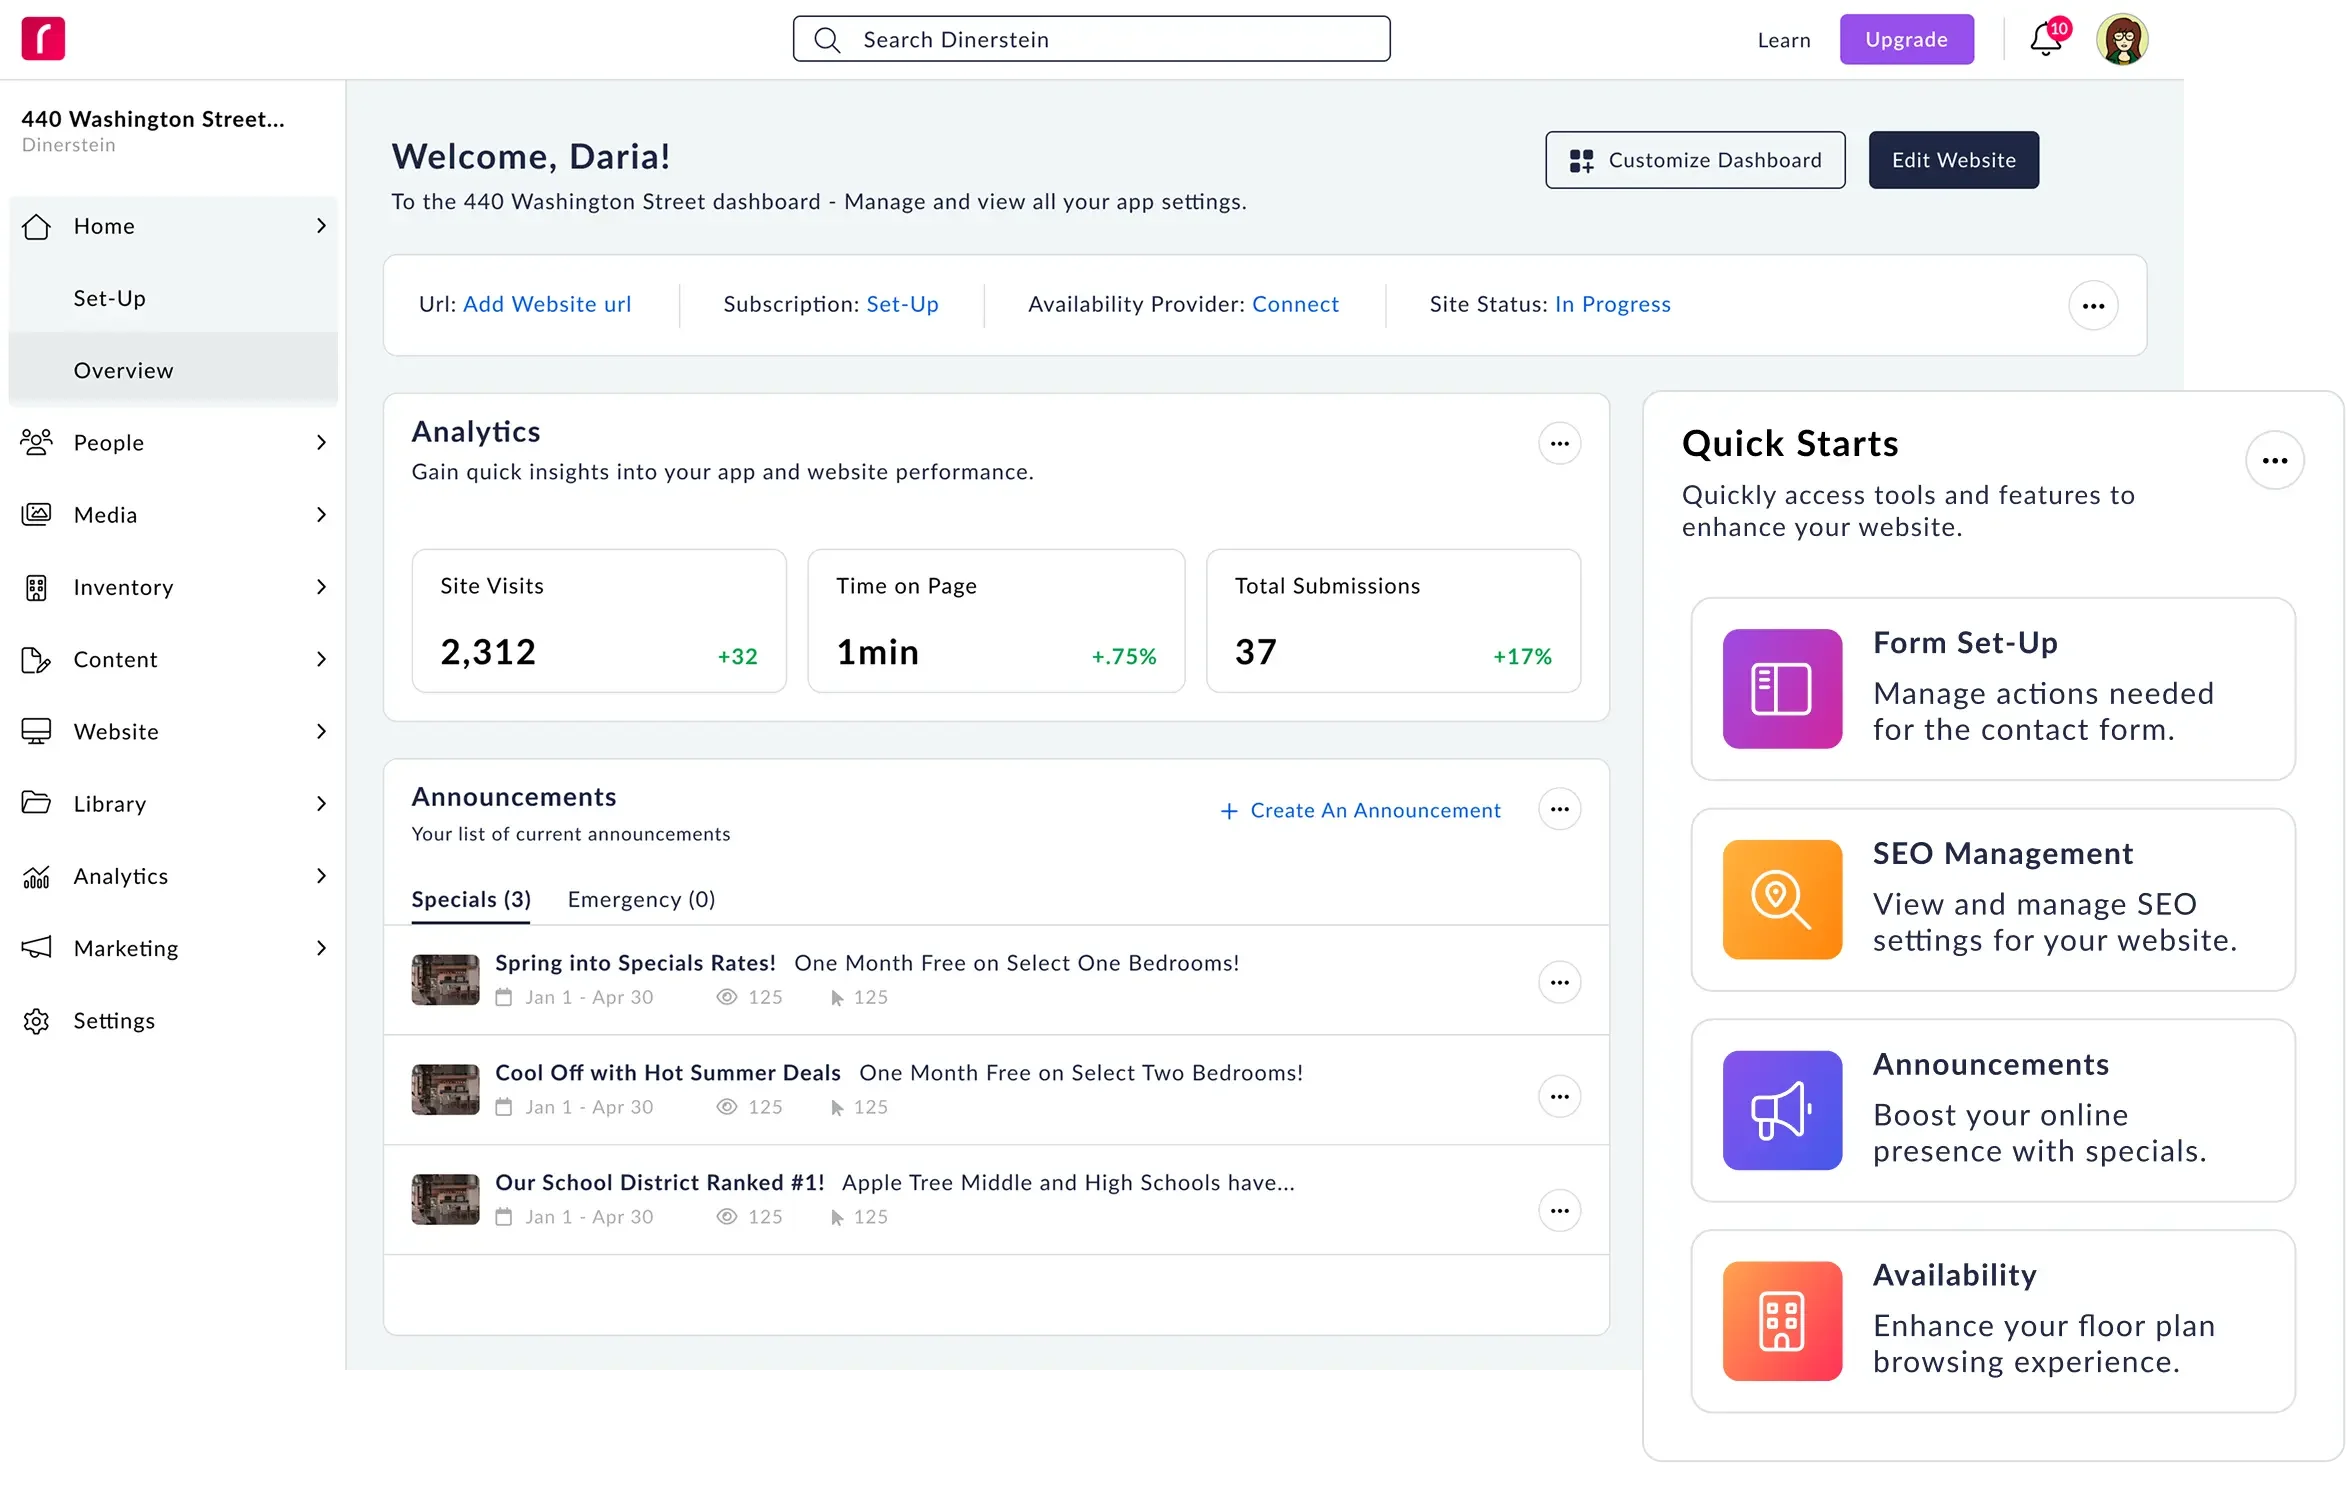Open the notifications bell
This screenshot has height=1496, width=2346.
pos(2046,40)
